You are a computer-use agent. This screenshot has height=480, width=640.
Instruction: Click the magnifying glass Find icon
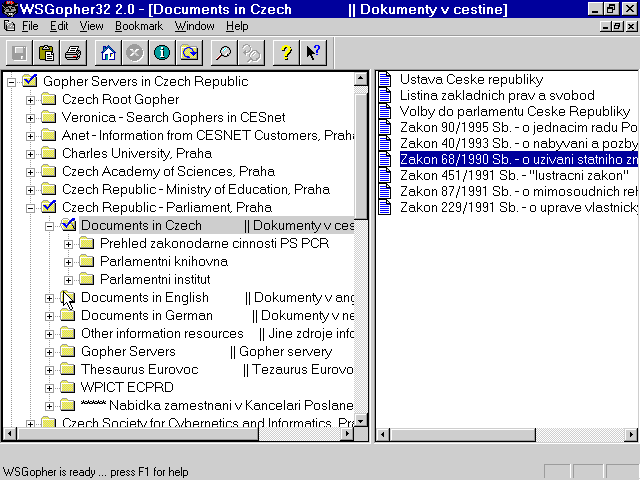coord(224,52)
